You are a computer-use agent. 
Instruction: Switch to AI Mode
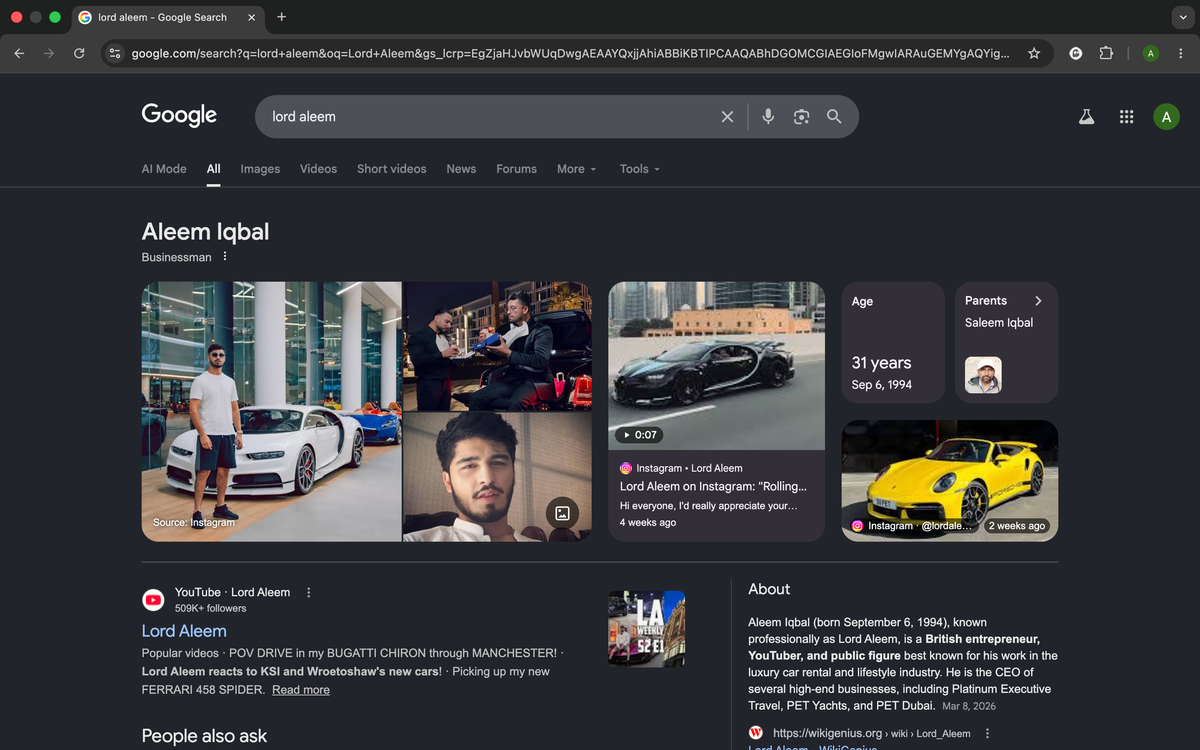[164, 169]
